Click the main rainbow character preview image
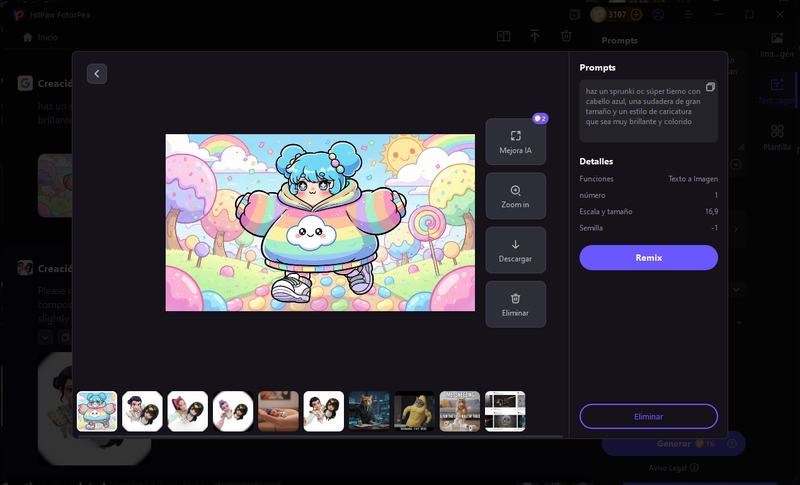 [x=320, y=222]
